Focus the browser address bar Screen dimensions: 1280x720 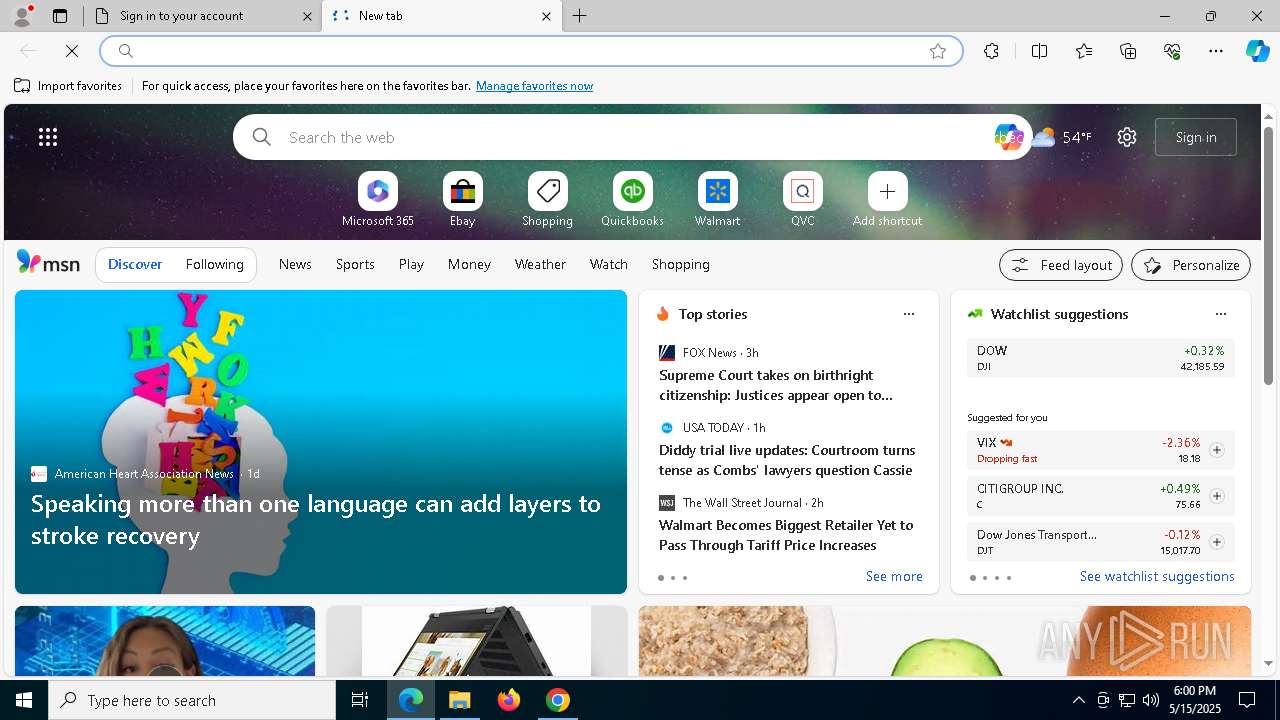[530, 51]
